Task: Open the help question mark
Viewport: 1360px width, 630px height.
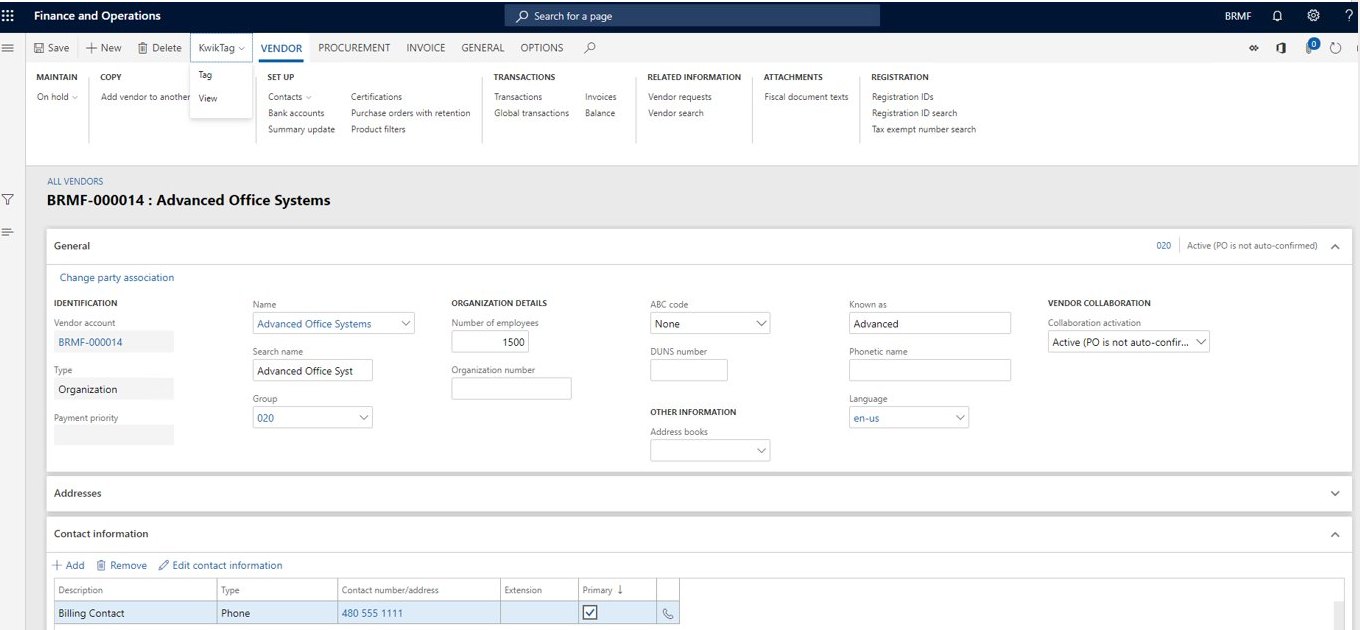Action: [1349, 16]
